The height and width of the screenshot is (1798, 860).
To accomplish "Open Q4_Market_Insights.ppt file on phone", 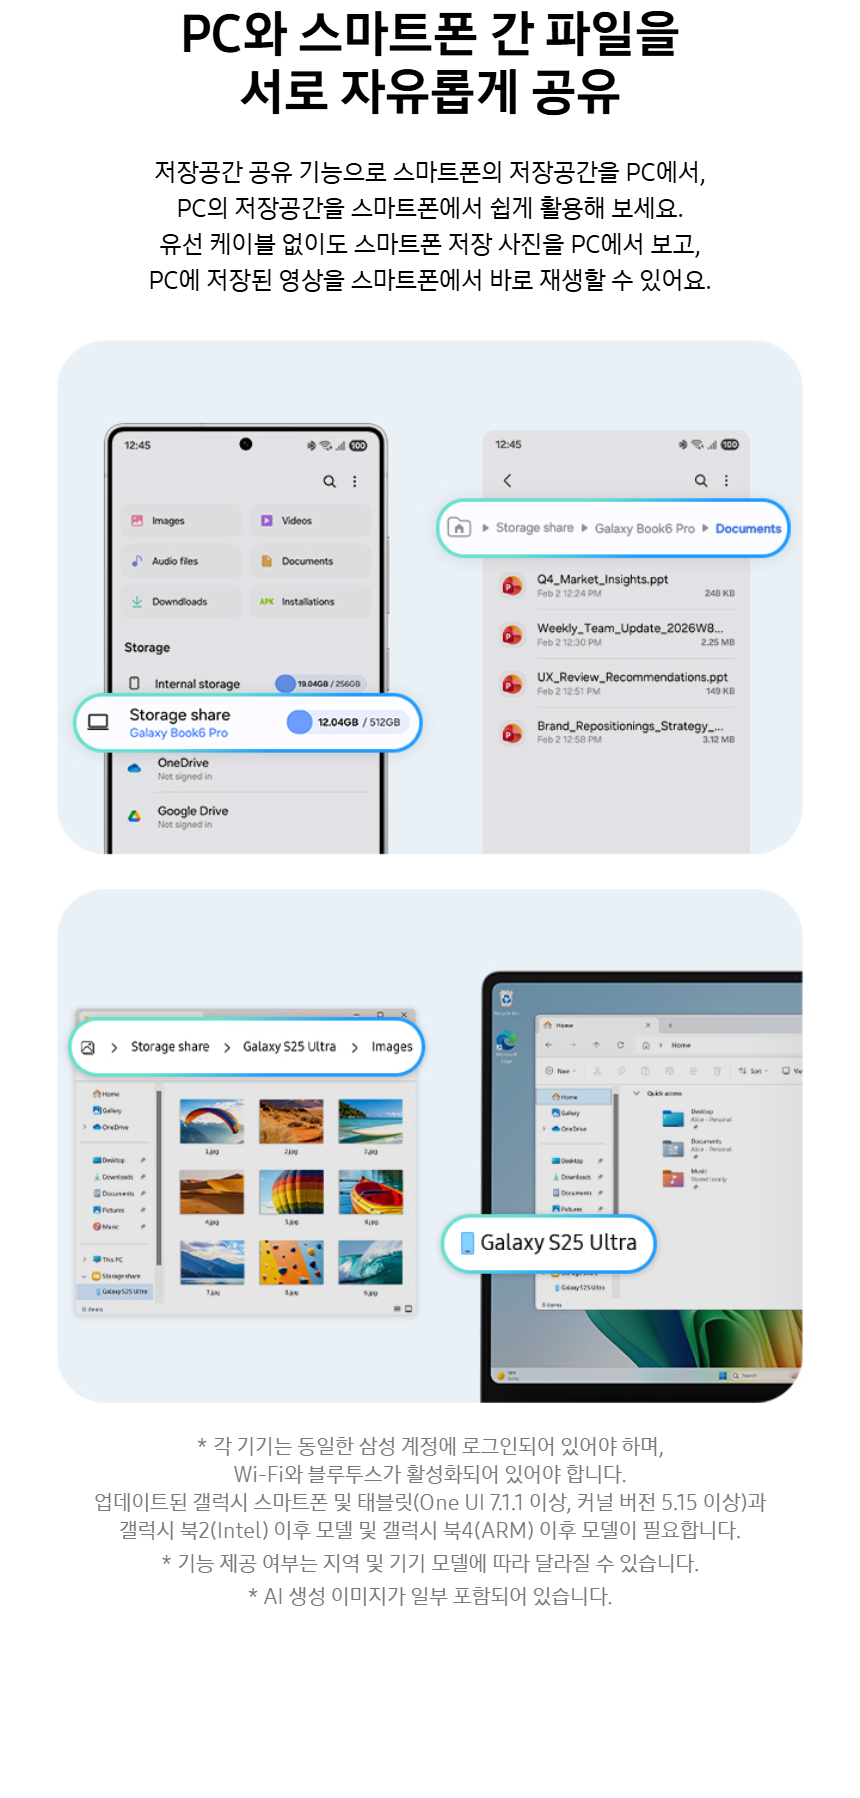I will (617, 585).
